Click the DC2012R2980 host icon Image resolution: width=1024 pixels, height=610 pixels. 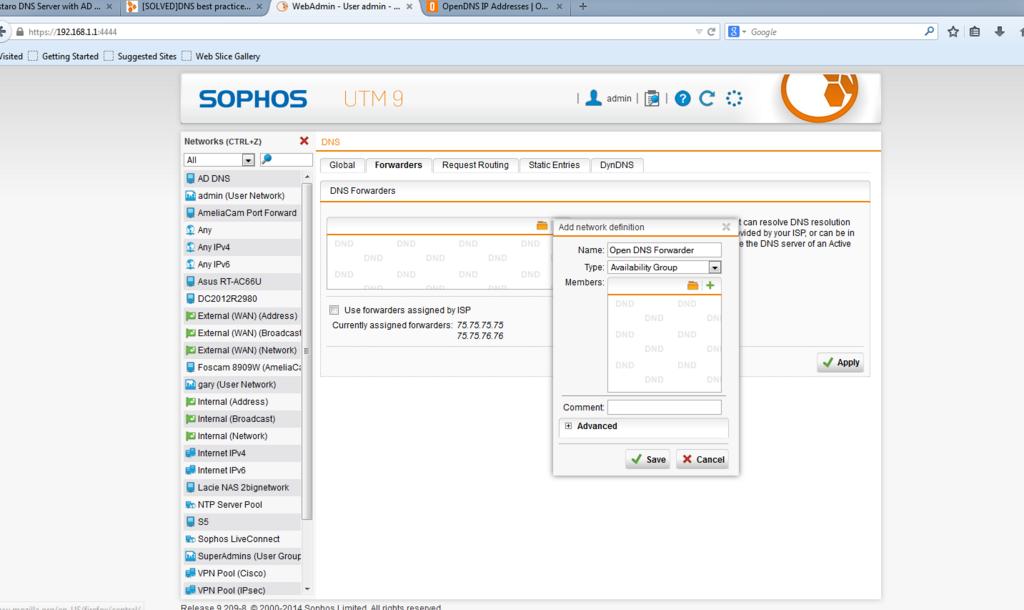(190, 298)
